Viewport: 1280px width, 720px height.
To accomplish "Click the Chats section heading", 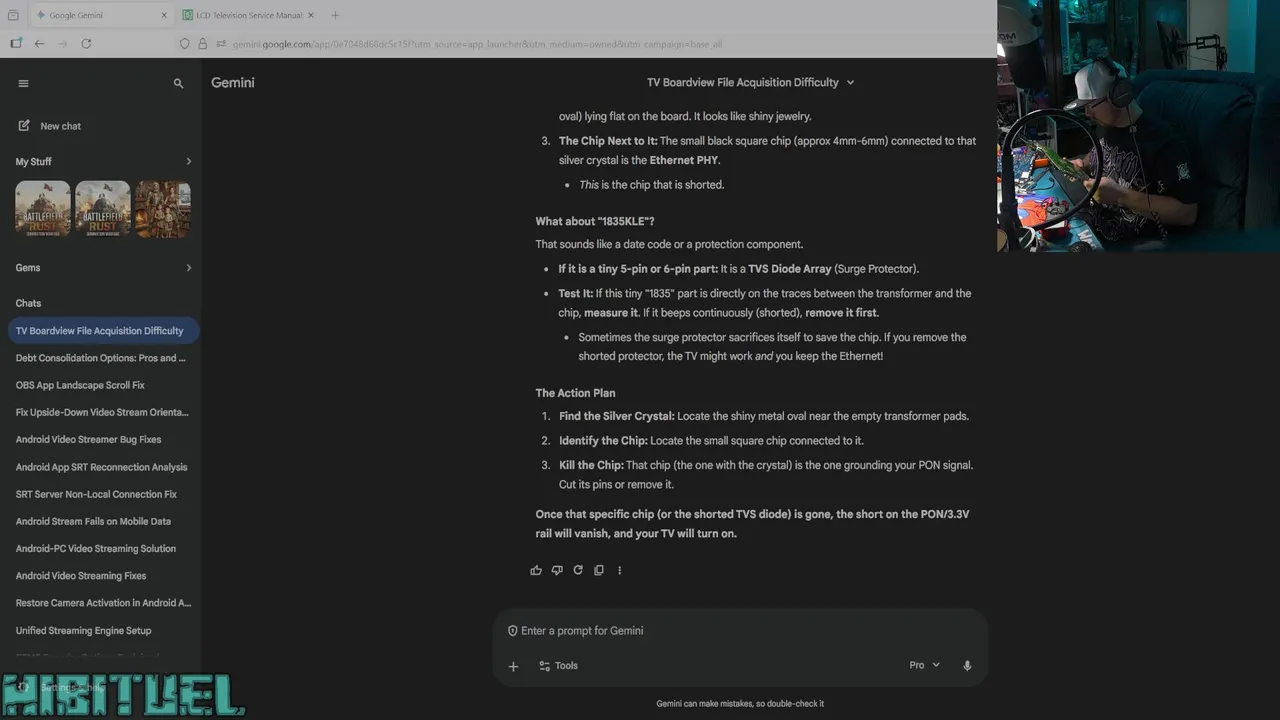I will pos(28,303).
